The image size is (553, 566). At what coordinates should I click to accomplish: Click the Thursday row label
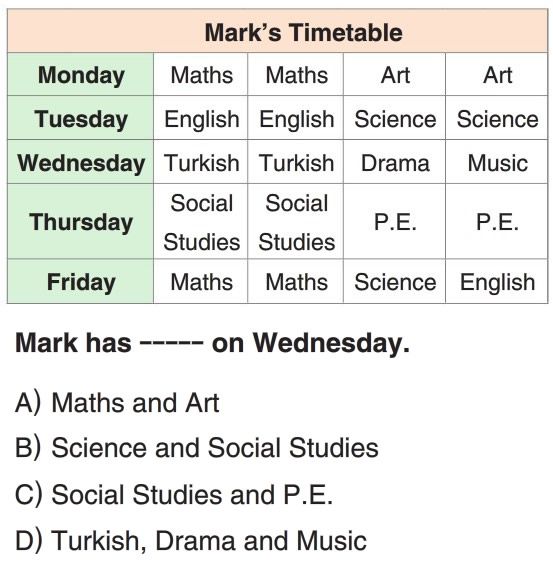click(80, 221)
